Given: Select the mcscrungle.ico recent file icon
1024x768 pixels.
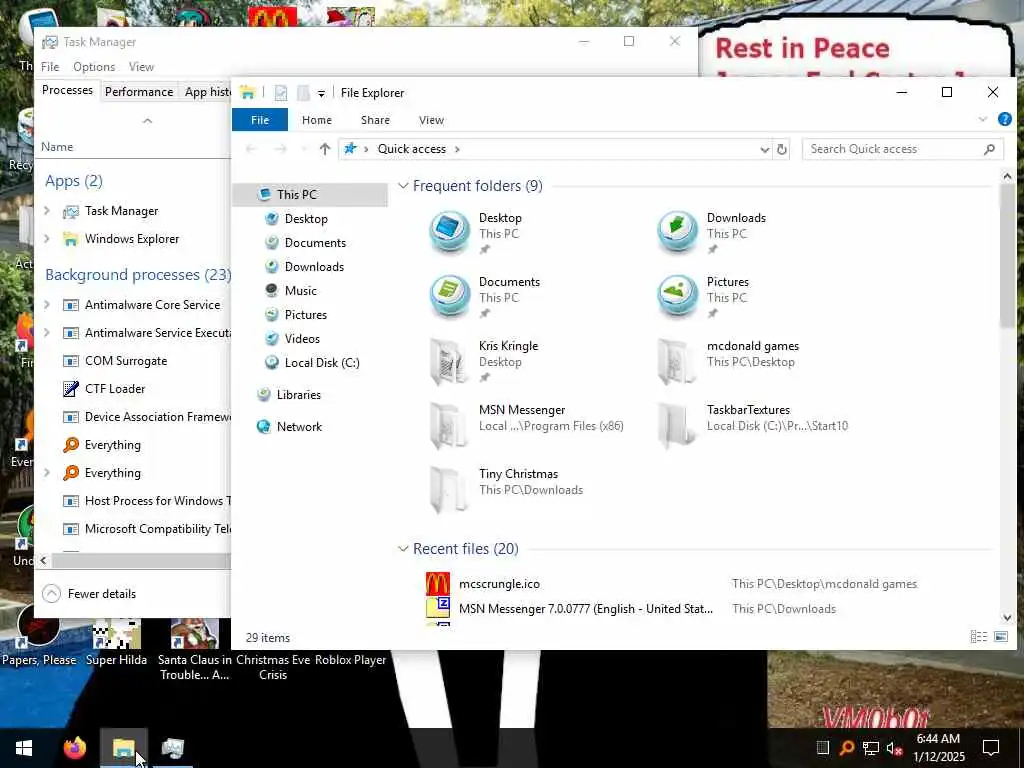Looking at the screenshot, I should coord(438,584).
